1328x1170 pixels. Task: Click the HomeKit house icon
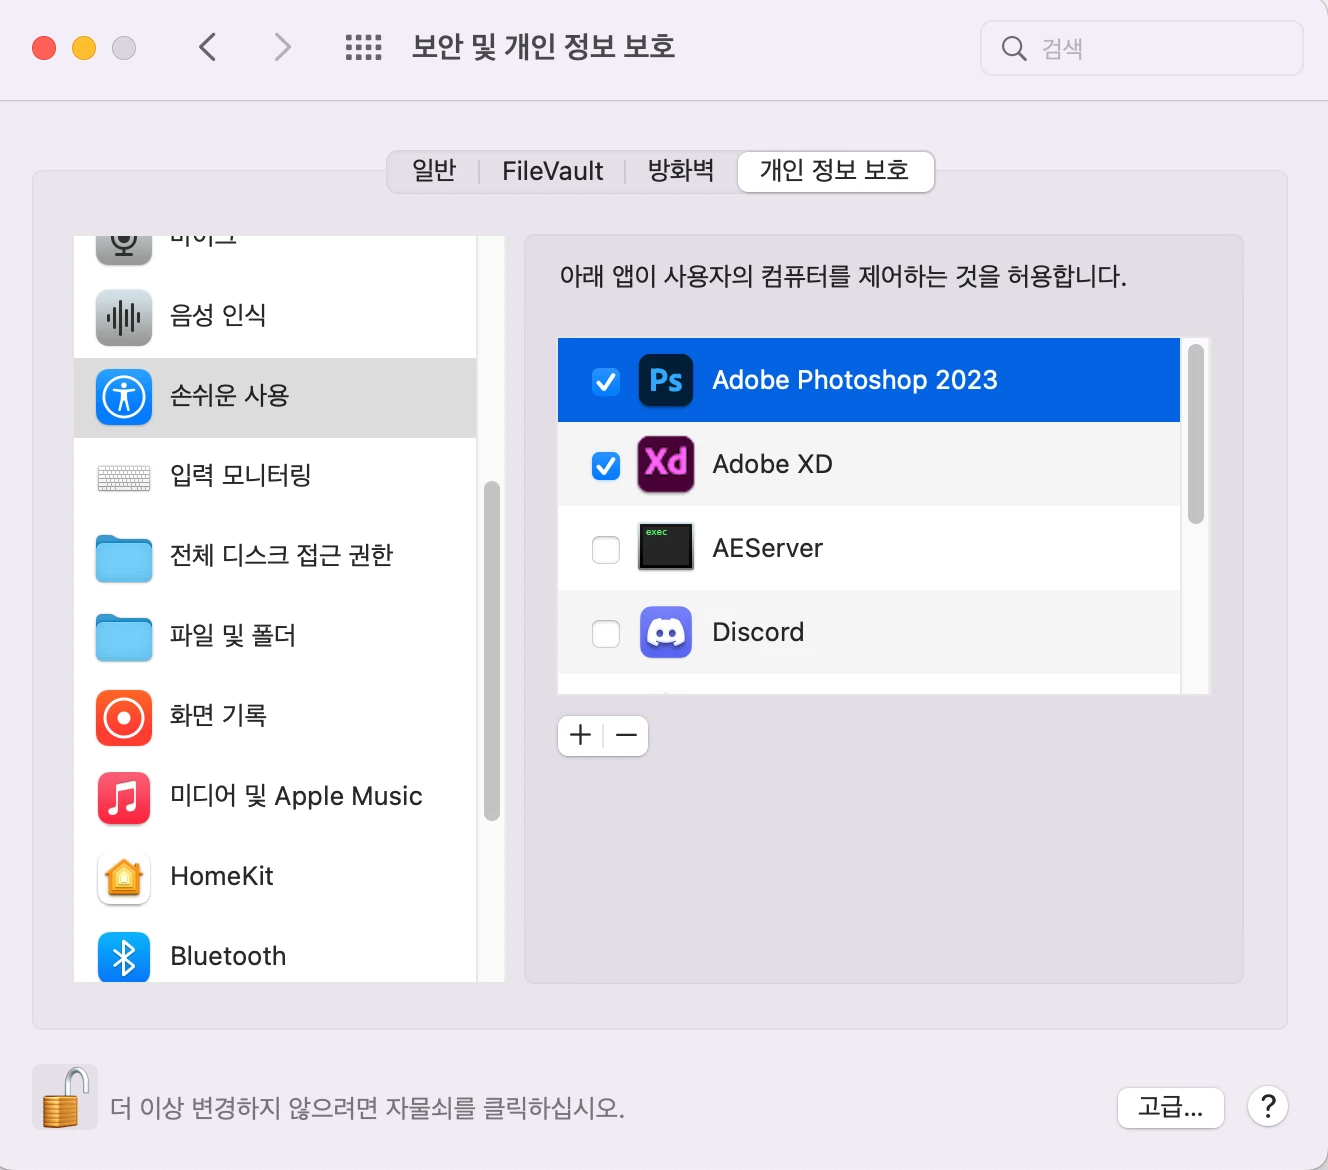pos(124,878)
